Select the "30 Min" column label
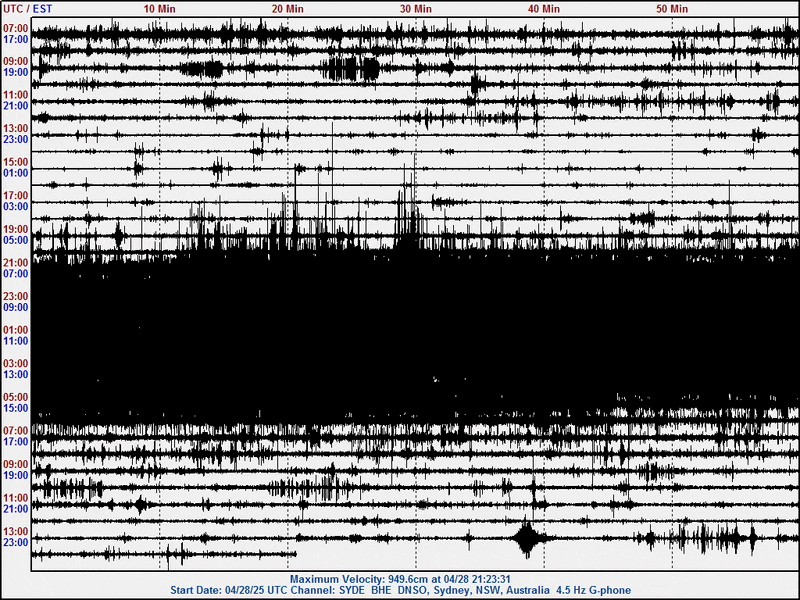Image resolution: width=800 pixels, height=600 pixels. (x=415, y=9)
